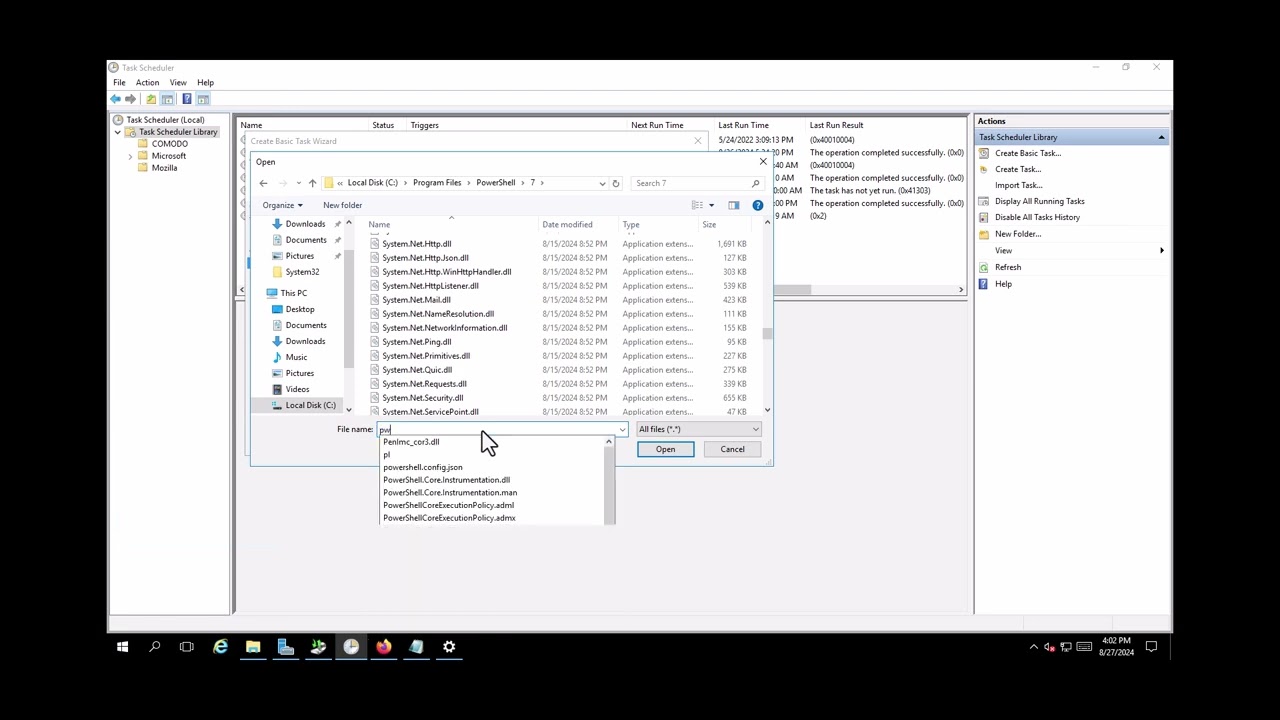Open Task Scheduler Help menu

205,82
